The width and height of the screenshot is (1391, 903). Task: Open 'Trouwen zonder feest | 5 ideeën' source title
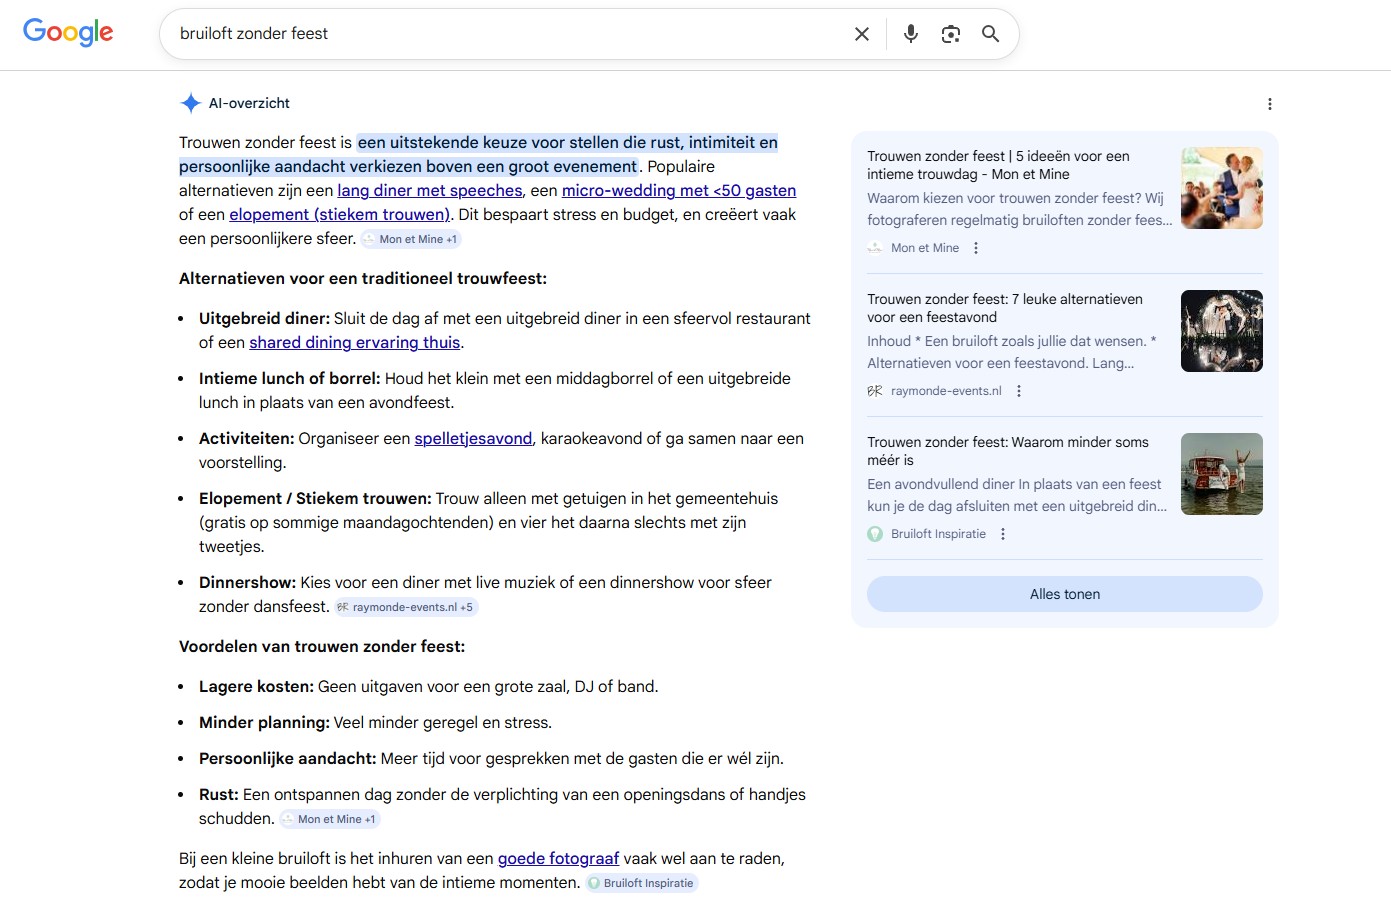point(998,165)
